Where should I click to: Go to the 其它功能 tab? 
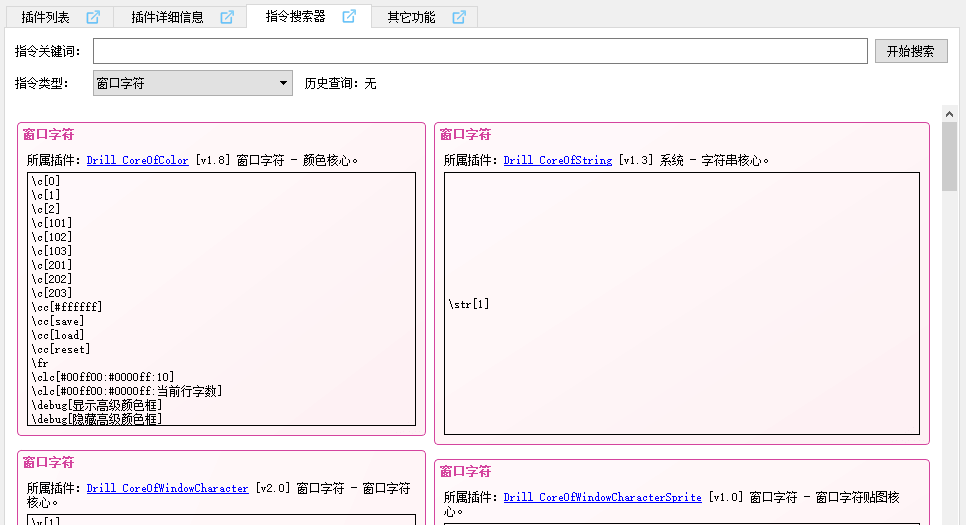pos(411,17)
